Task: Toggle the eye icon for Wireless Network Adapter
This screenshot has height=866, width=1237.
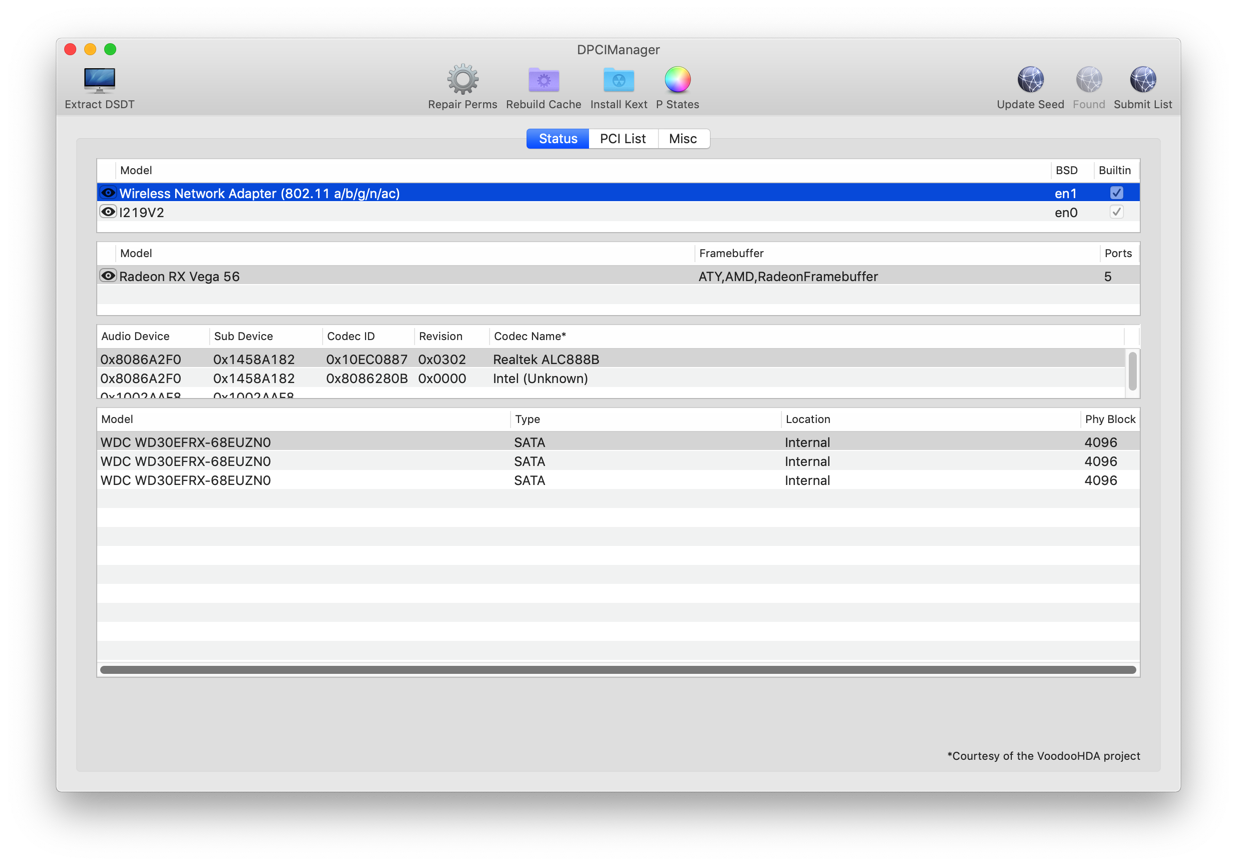Action: 108,193
